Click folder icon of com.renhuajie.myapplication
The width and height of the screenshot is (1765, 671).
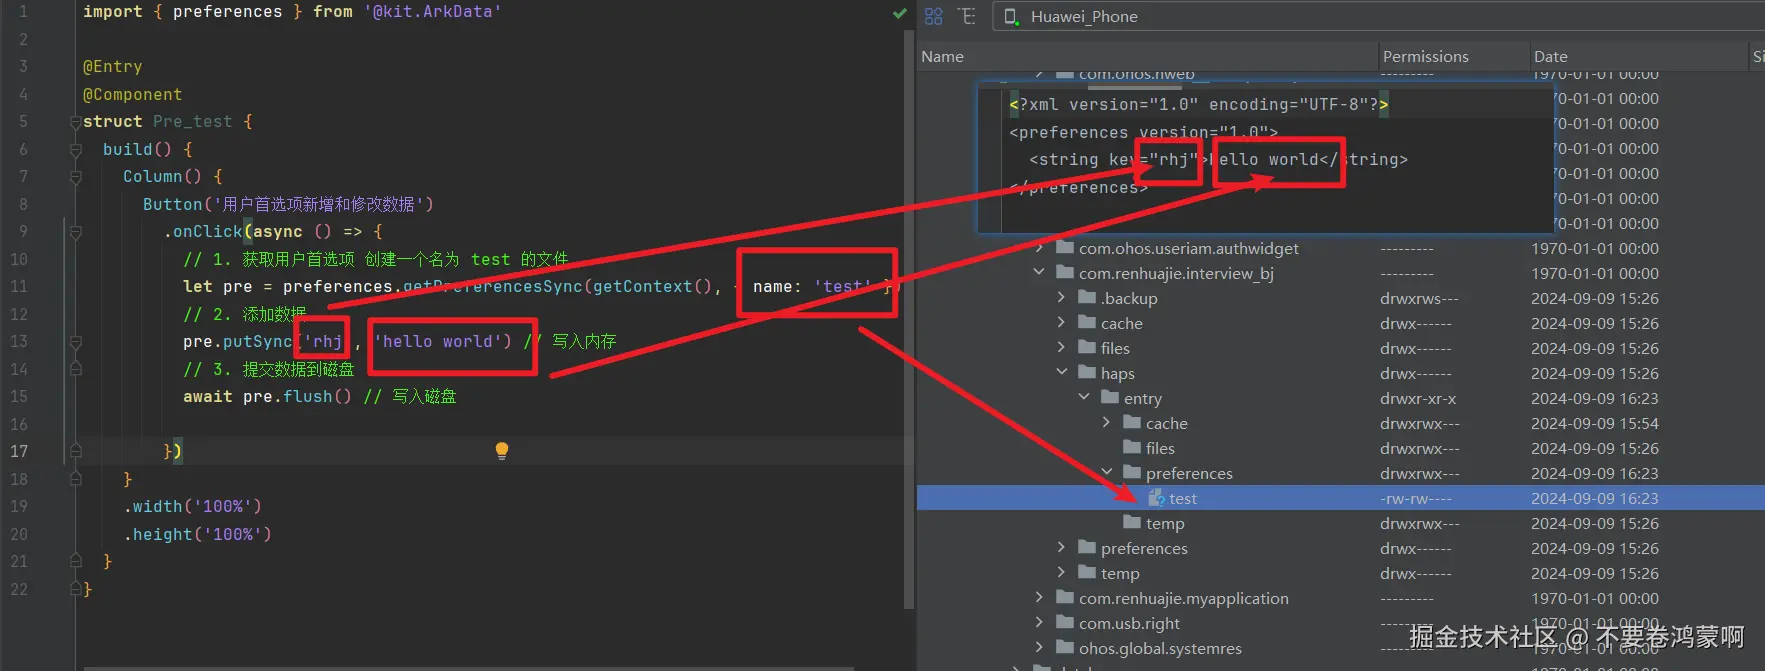coord(1065,598)
